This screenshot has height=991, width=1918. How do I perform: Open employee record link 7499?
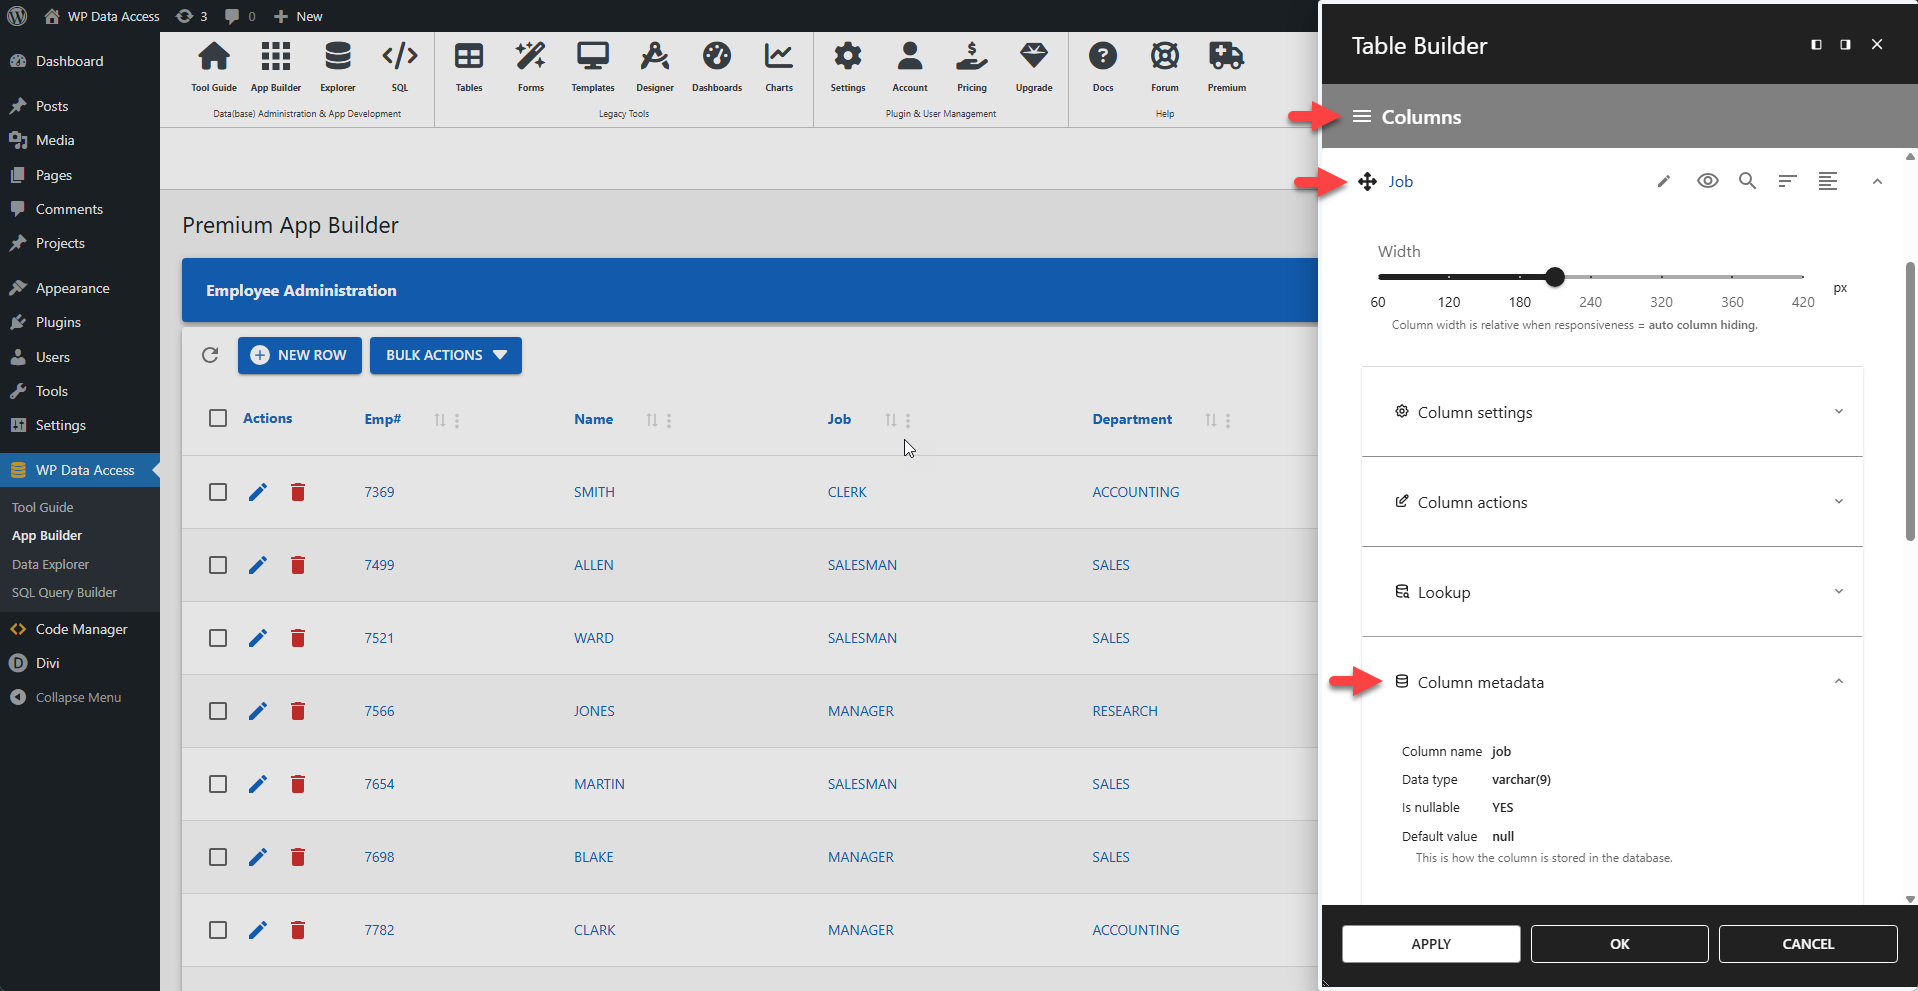click(x=378, y=564)
